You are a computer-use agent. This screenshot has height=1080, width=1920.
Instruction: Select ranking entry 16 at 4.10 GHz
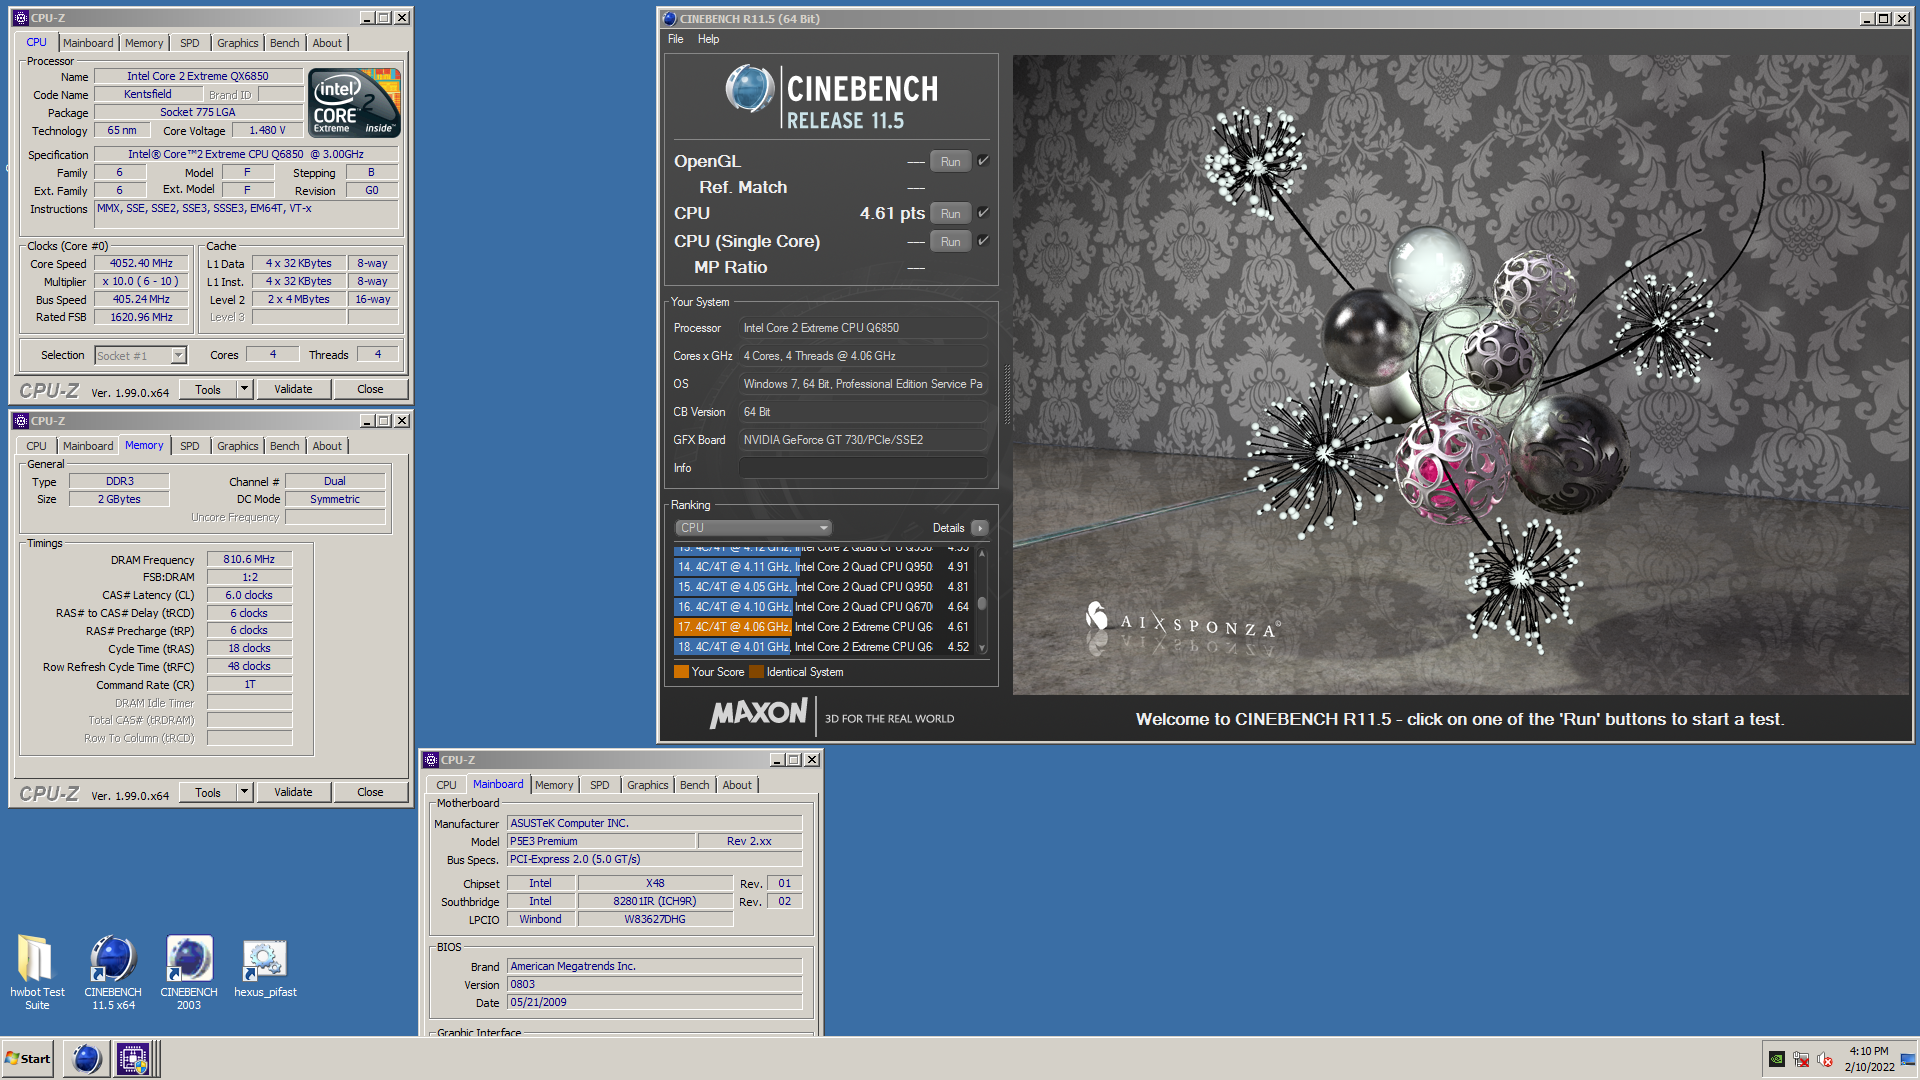(824, 607)
